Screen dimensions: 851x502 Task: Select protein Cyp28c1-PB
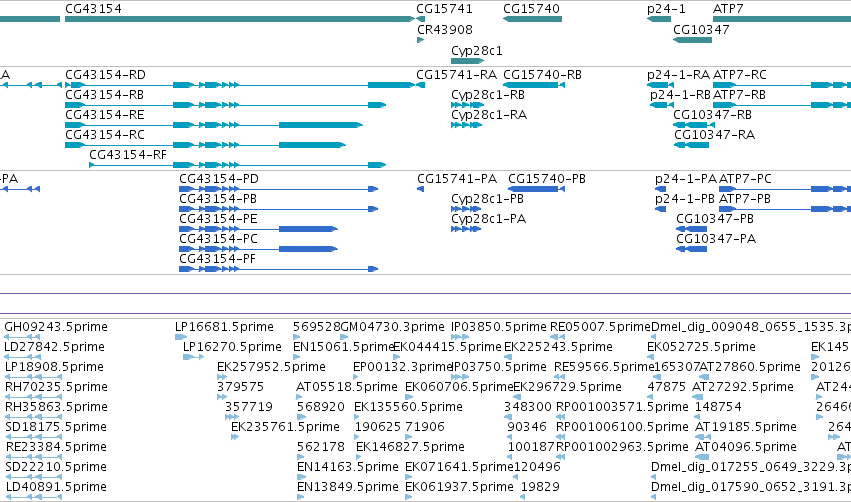point(466,209)
